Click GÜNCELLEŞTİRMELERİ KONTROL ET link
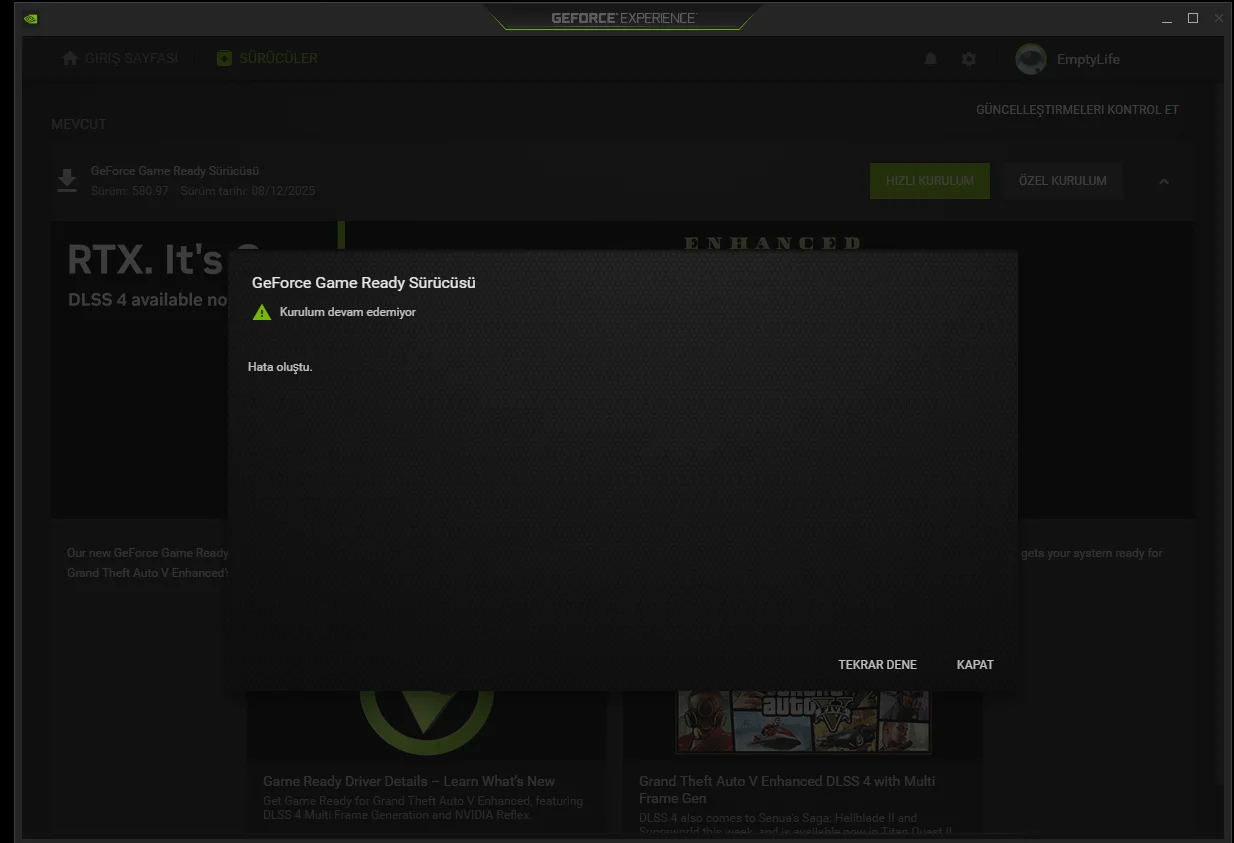This screenshot has height=843, width=1234. click(x=1077, y=110)
